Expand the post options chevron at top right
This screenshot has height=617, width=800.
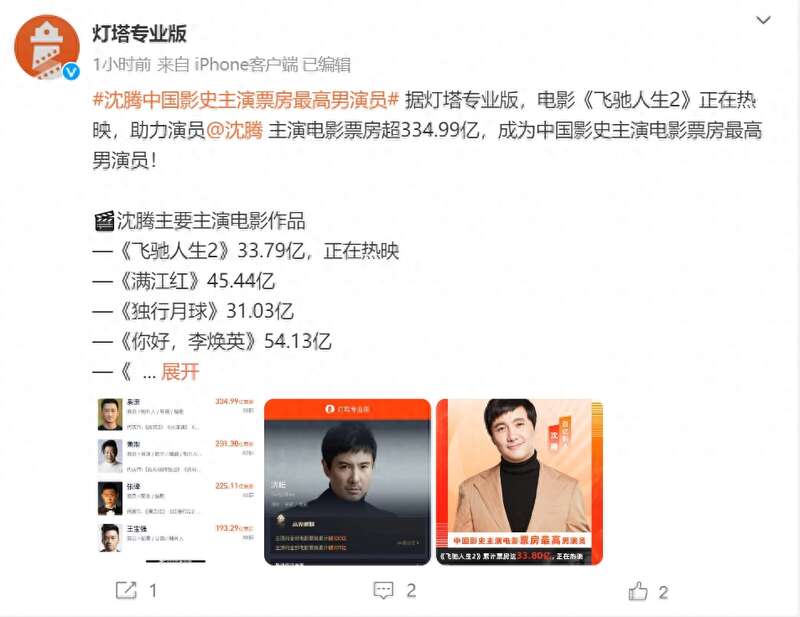tap(763, 20)
